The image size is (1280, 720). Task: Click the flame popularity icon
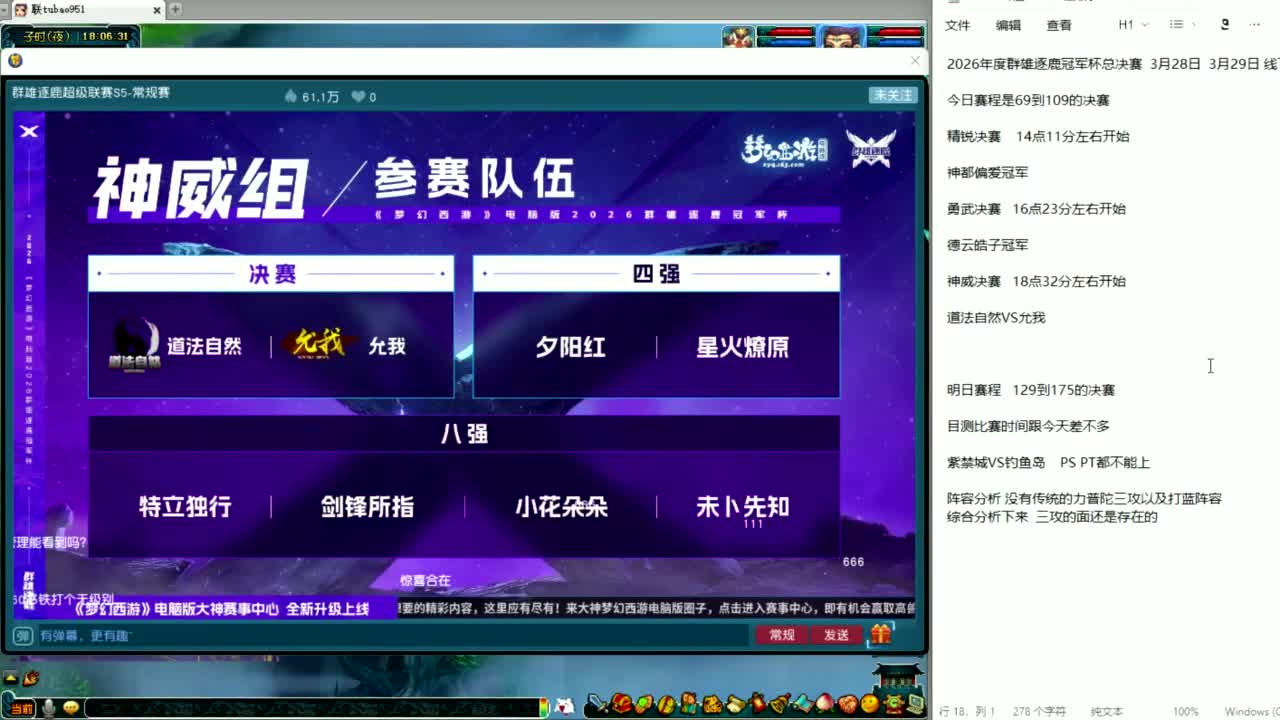291,96
